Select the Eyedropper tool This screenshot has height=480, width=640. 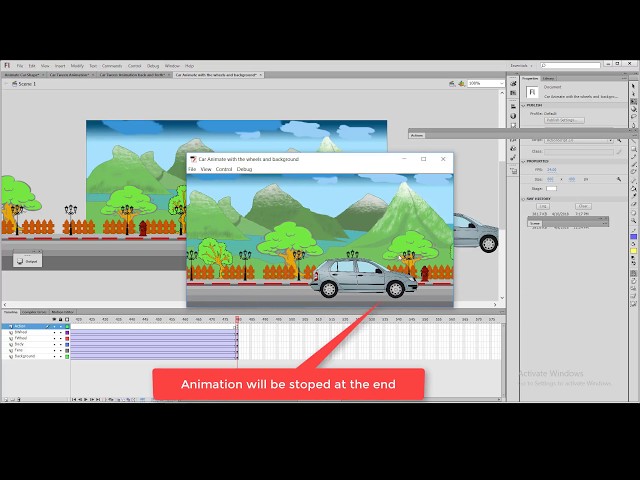tap(633, 196)
